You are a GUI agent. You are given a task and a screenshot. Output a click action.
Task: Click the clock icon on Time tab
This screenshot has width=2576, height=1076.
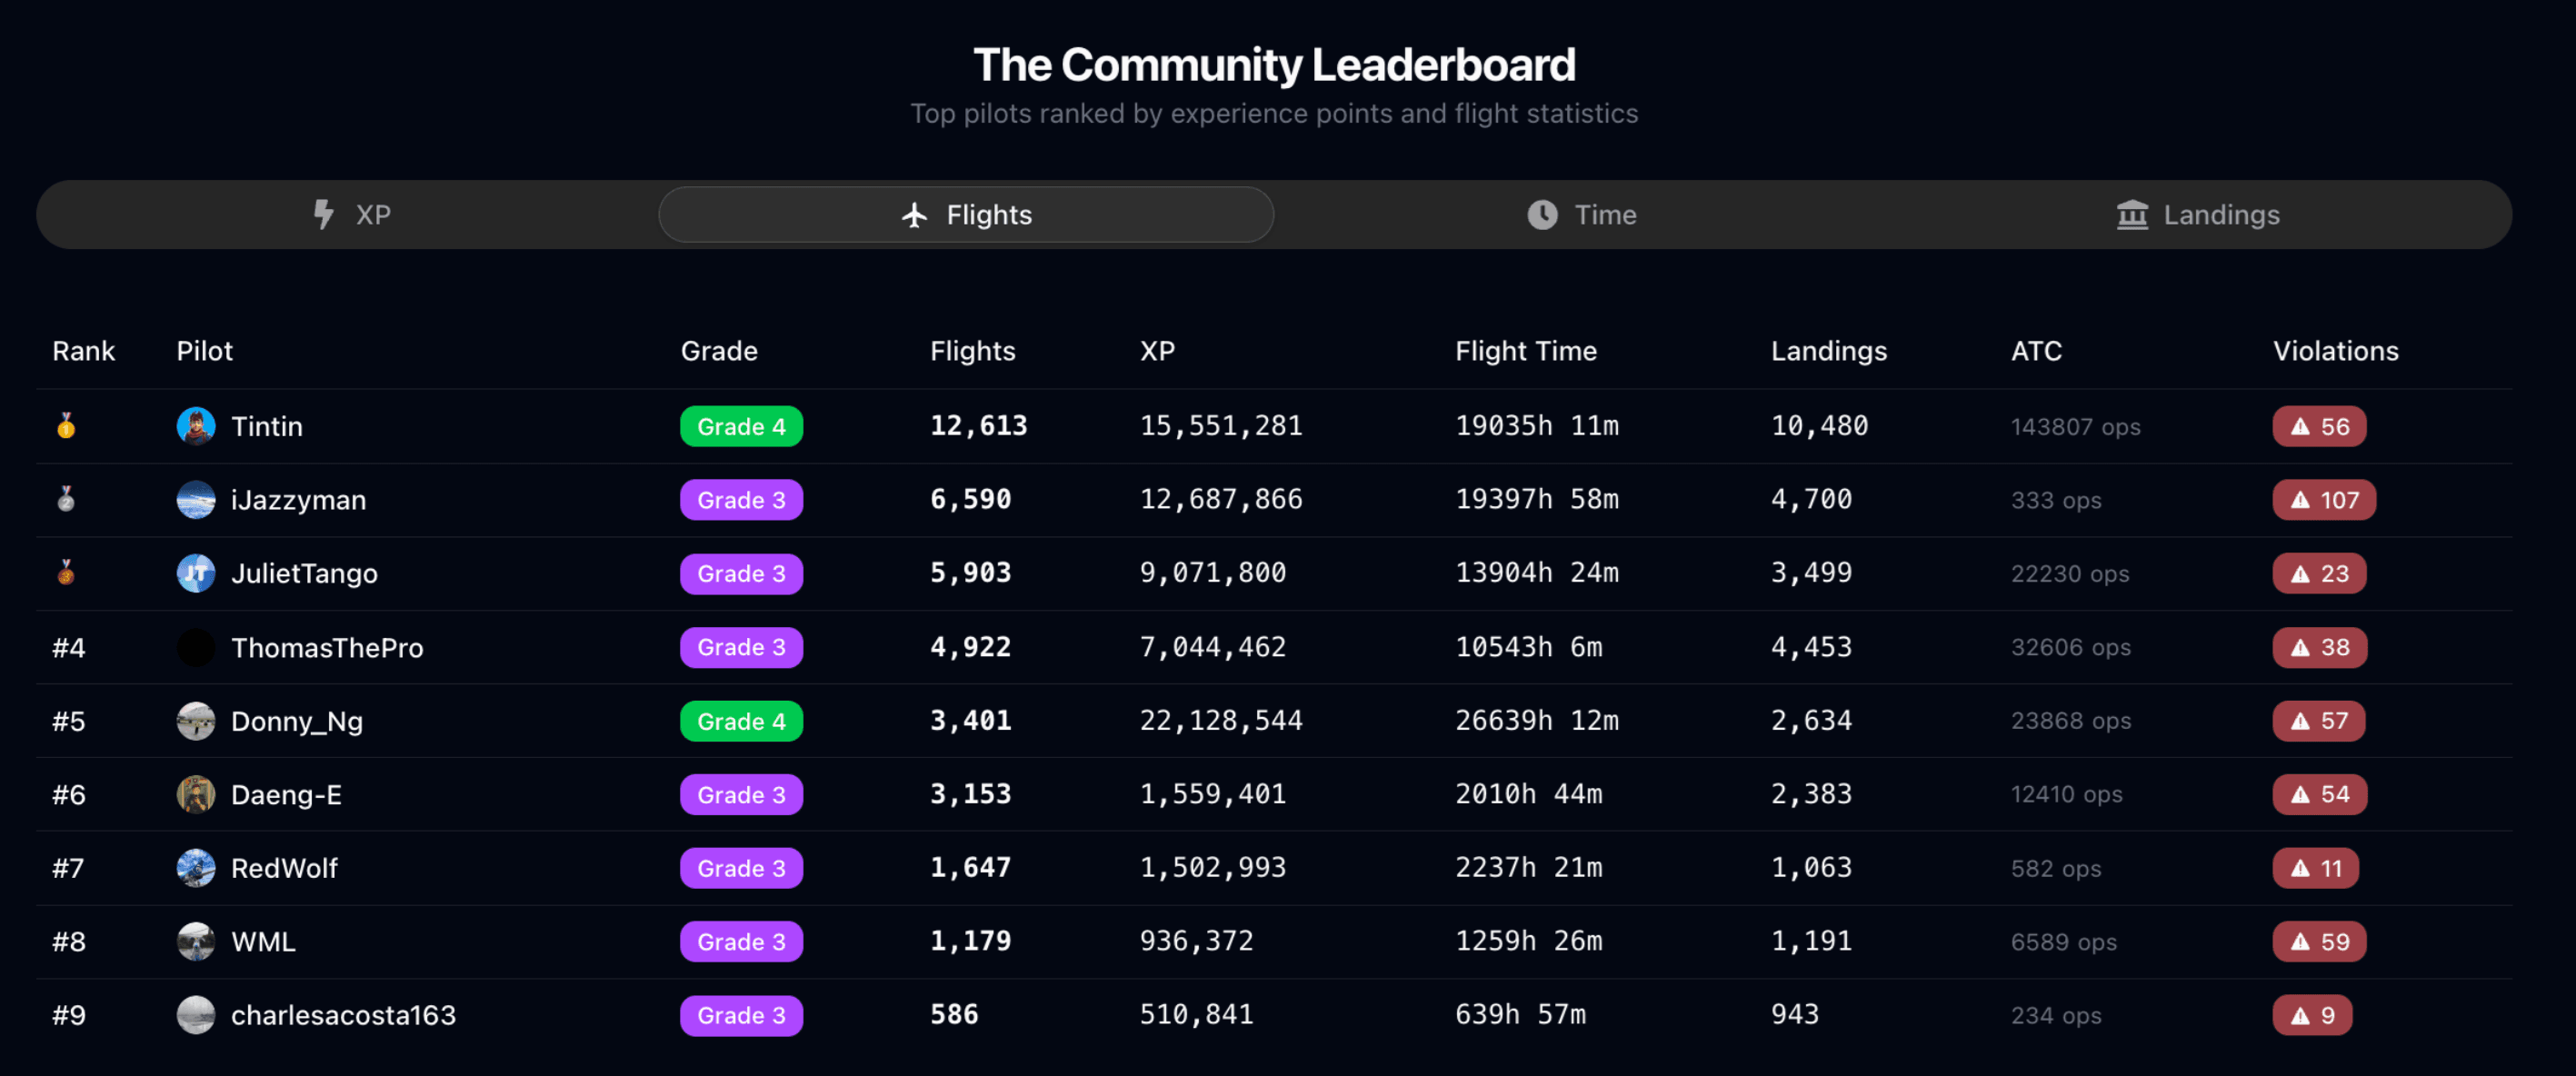(1542, 215)
